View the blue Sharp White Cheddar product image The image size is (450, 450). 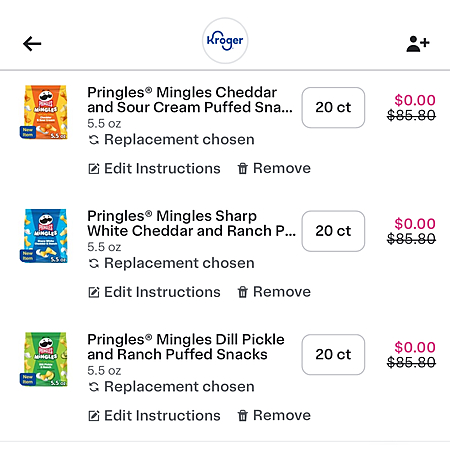coord(44,236)
